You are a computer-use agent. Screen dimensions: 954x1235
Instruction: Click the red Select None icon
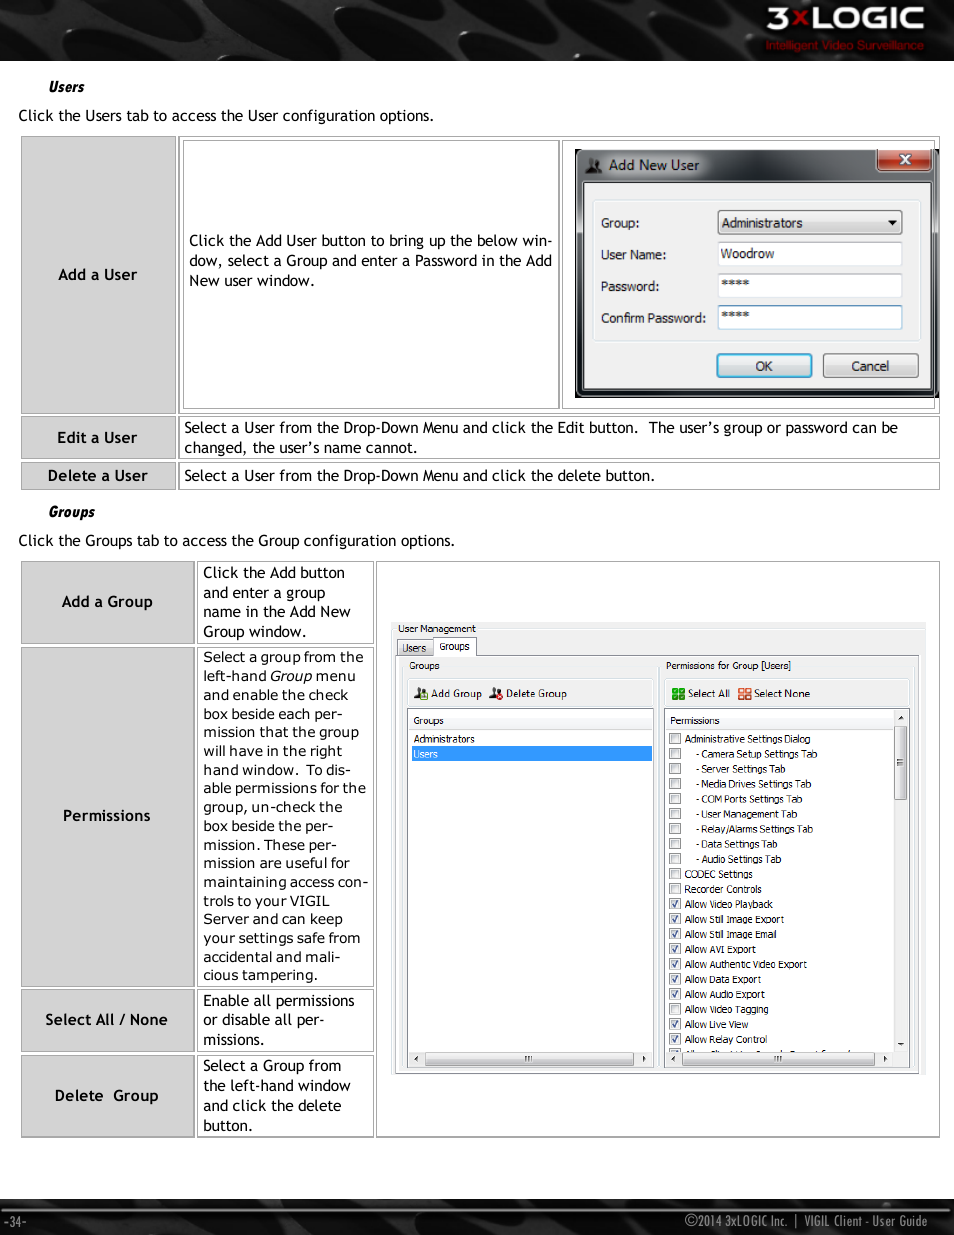click(744, 693)
